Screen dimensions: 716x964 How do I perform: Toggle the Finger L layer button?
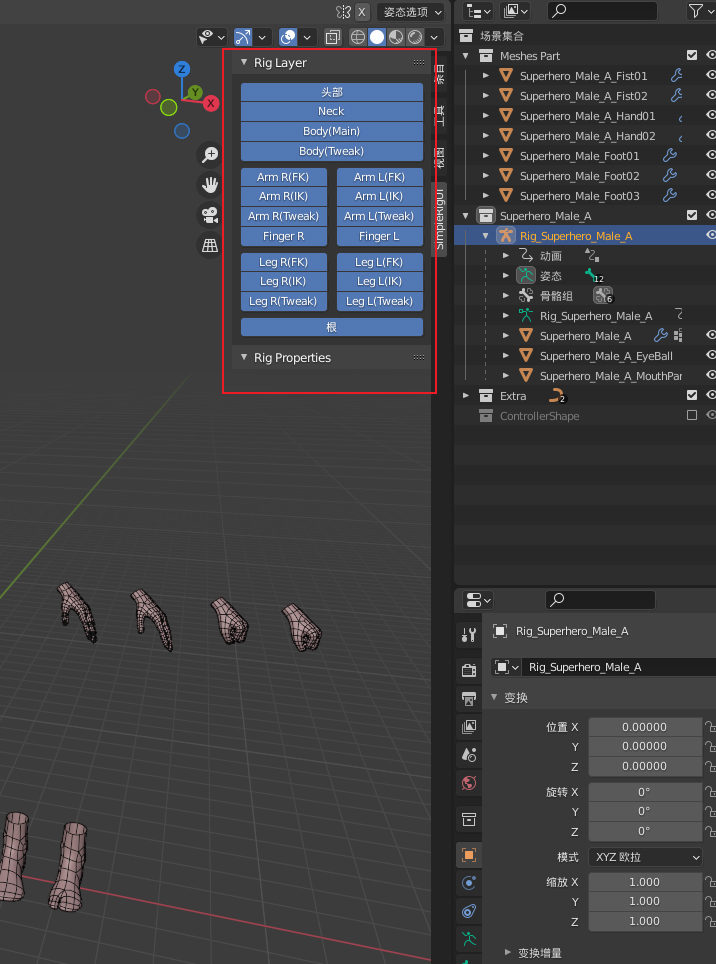380,236
